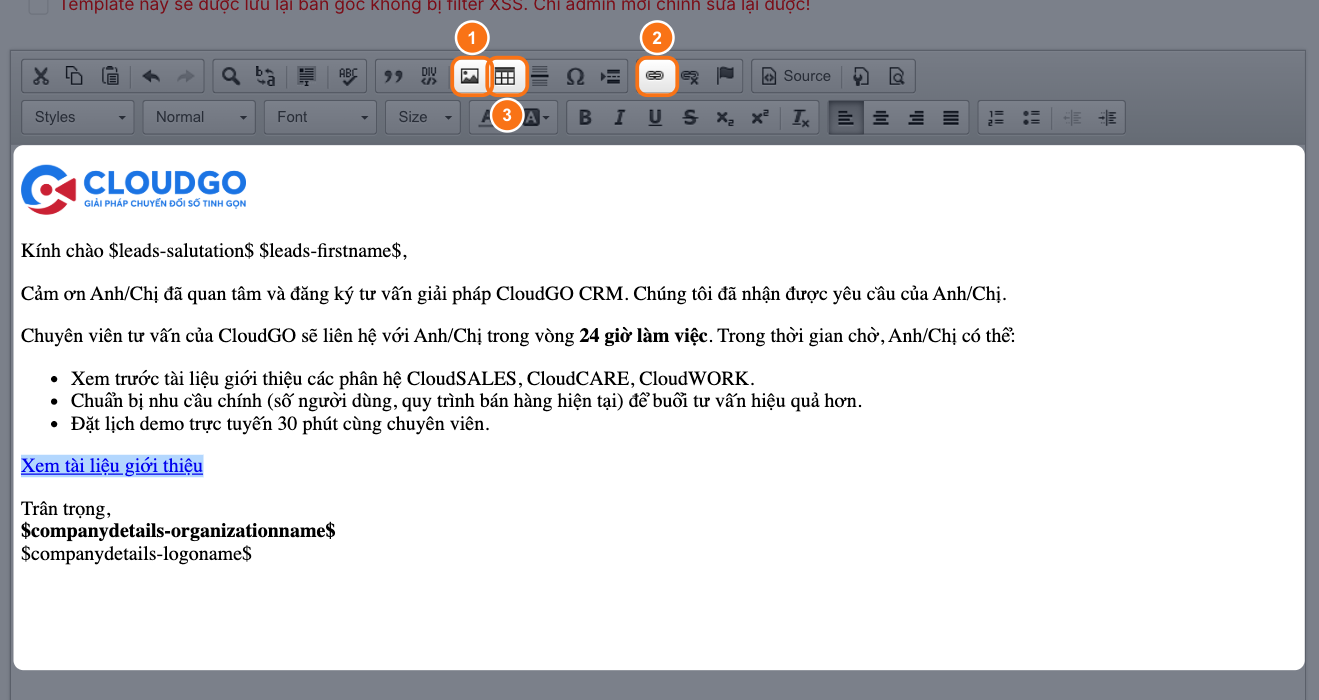Toggle bold formatting
1319x700 pixels.
coord(585,117)
